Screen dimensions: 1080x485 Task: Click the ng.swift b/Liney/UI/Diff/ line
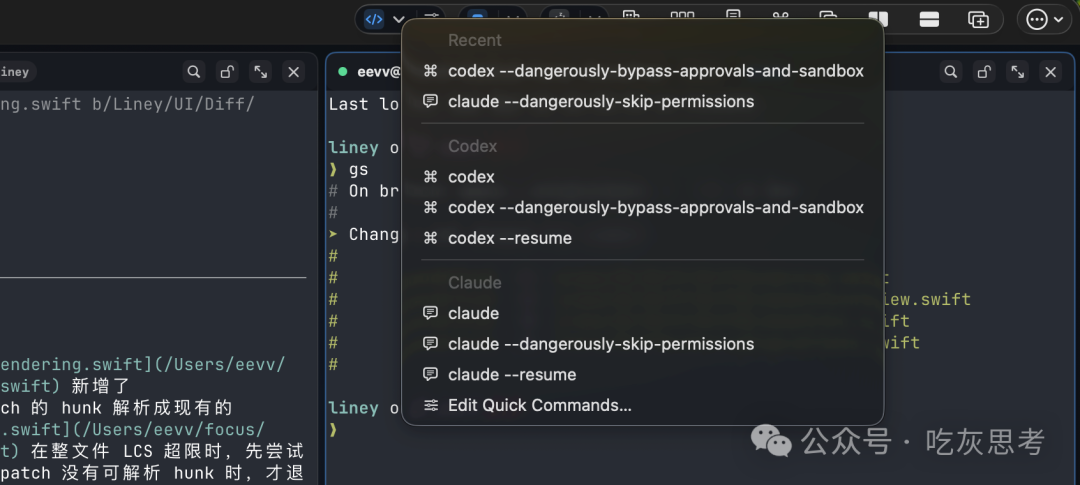coord(127,105)
